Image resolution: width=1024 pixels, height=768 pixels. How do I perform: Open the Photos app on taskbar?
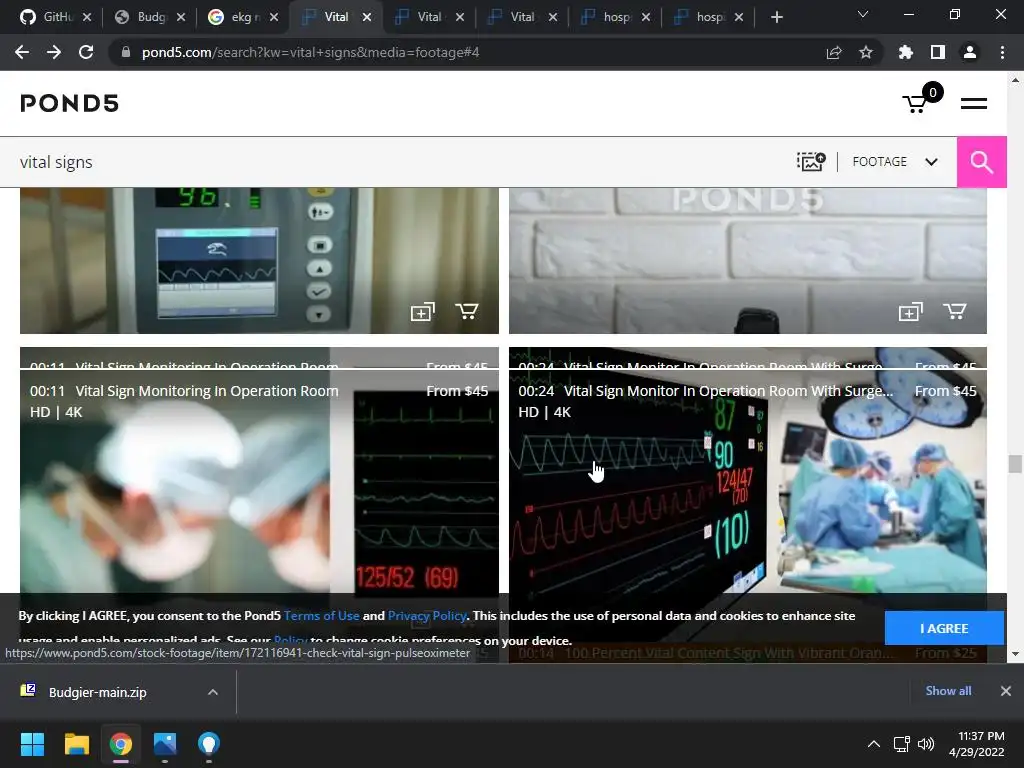[x=165, y=744]
